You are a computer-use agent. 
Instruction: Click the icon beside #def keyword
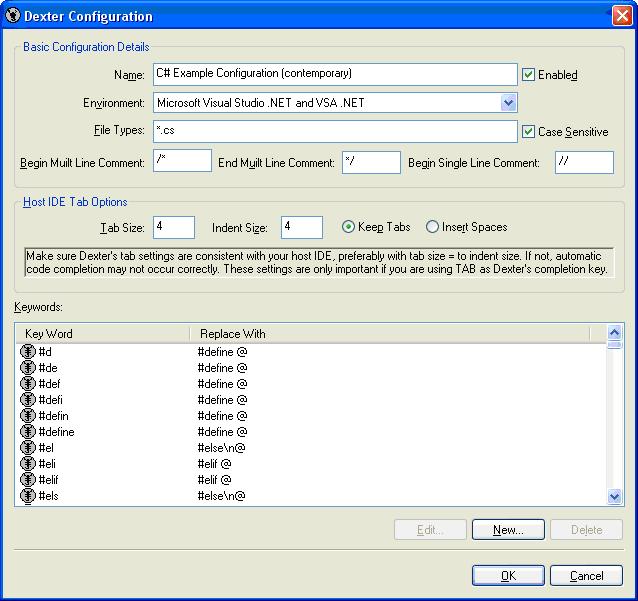(x=28, y=384)
